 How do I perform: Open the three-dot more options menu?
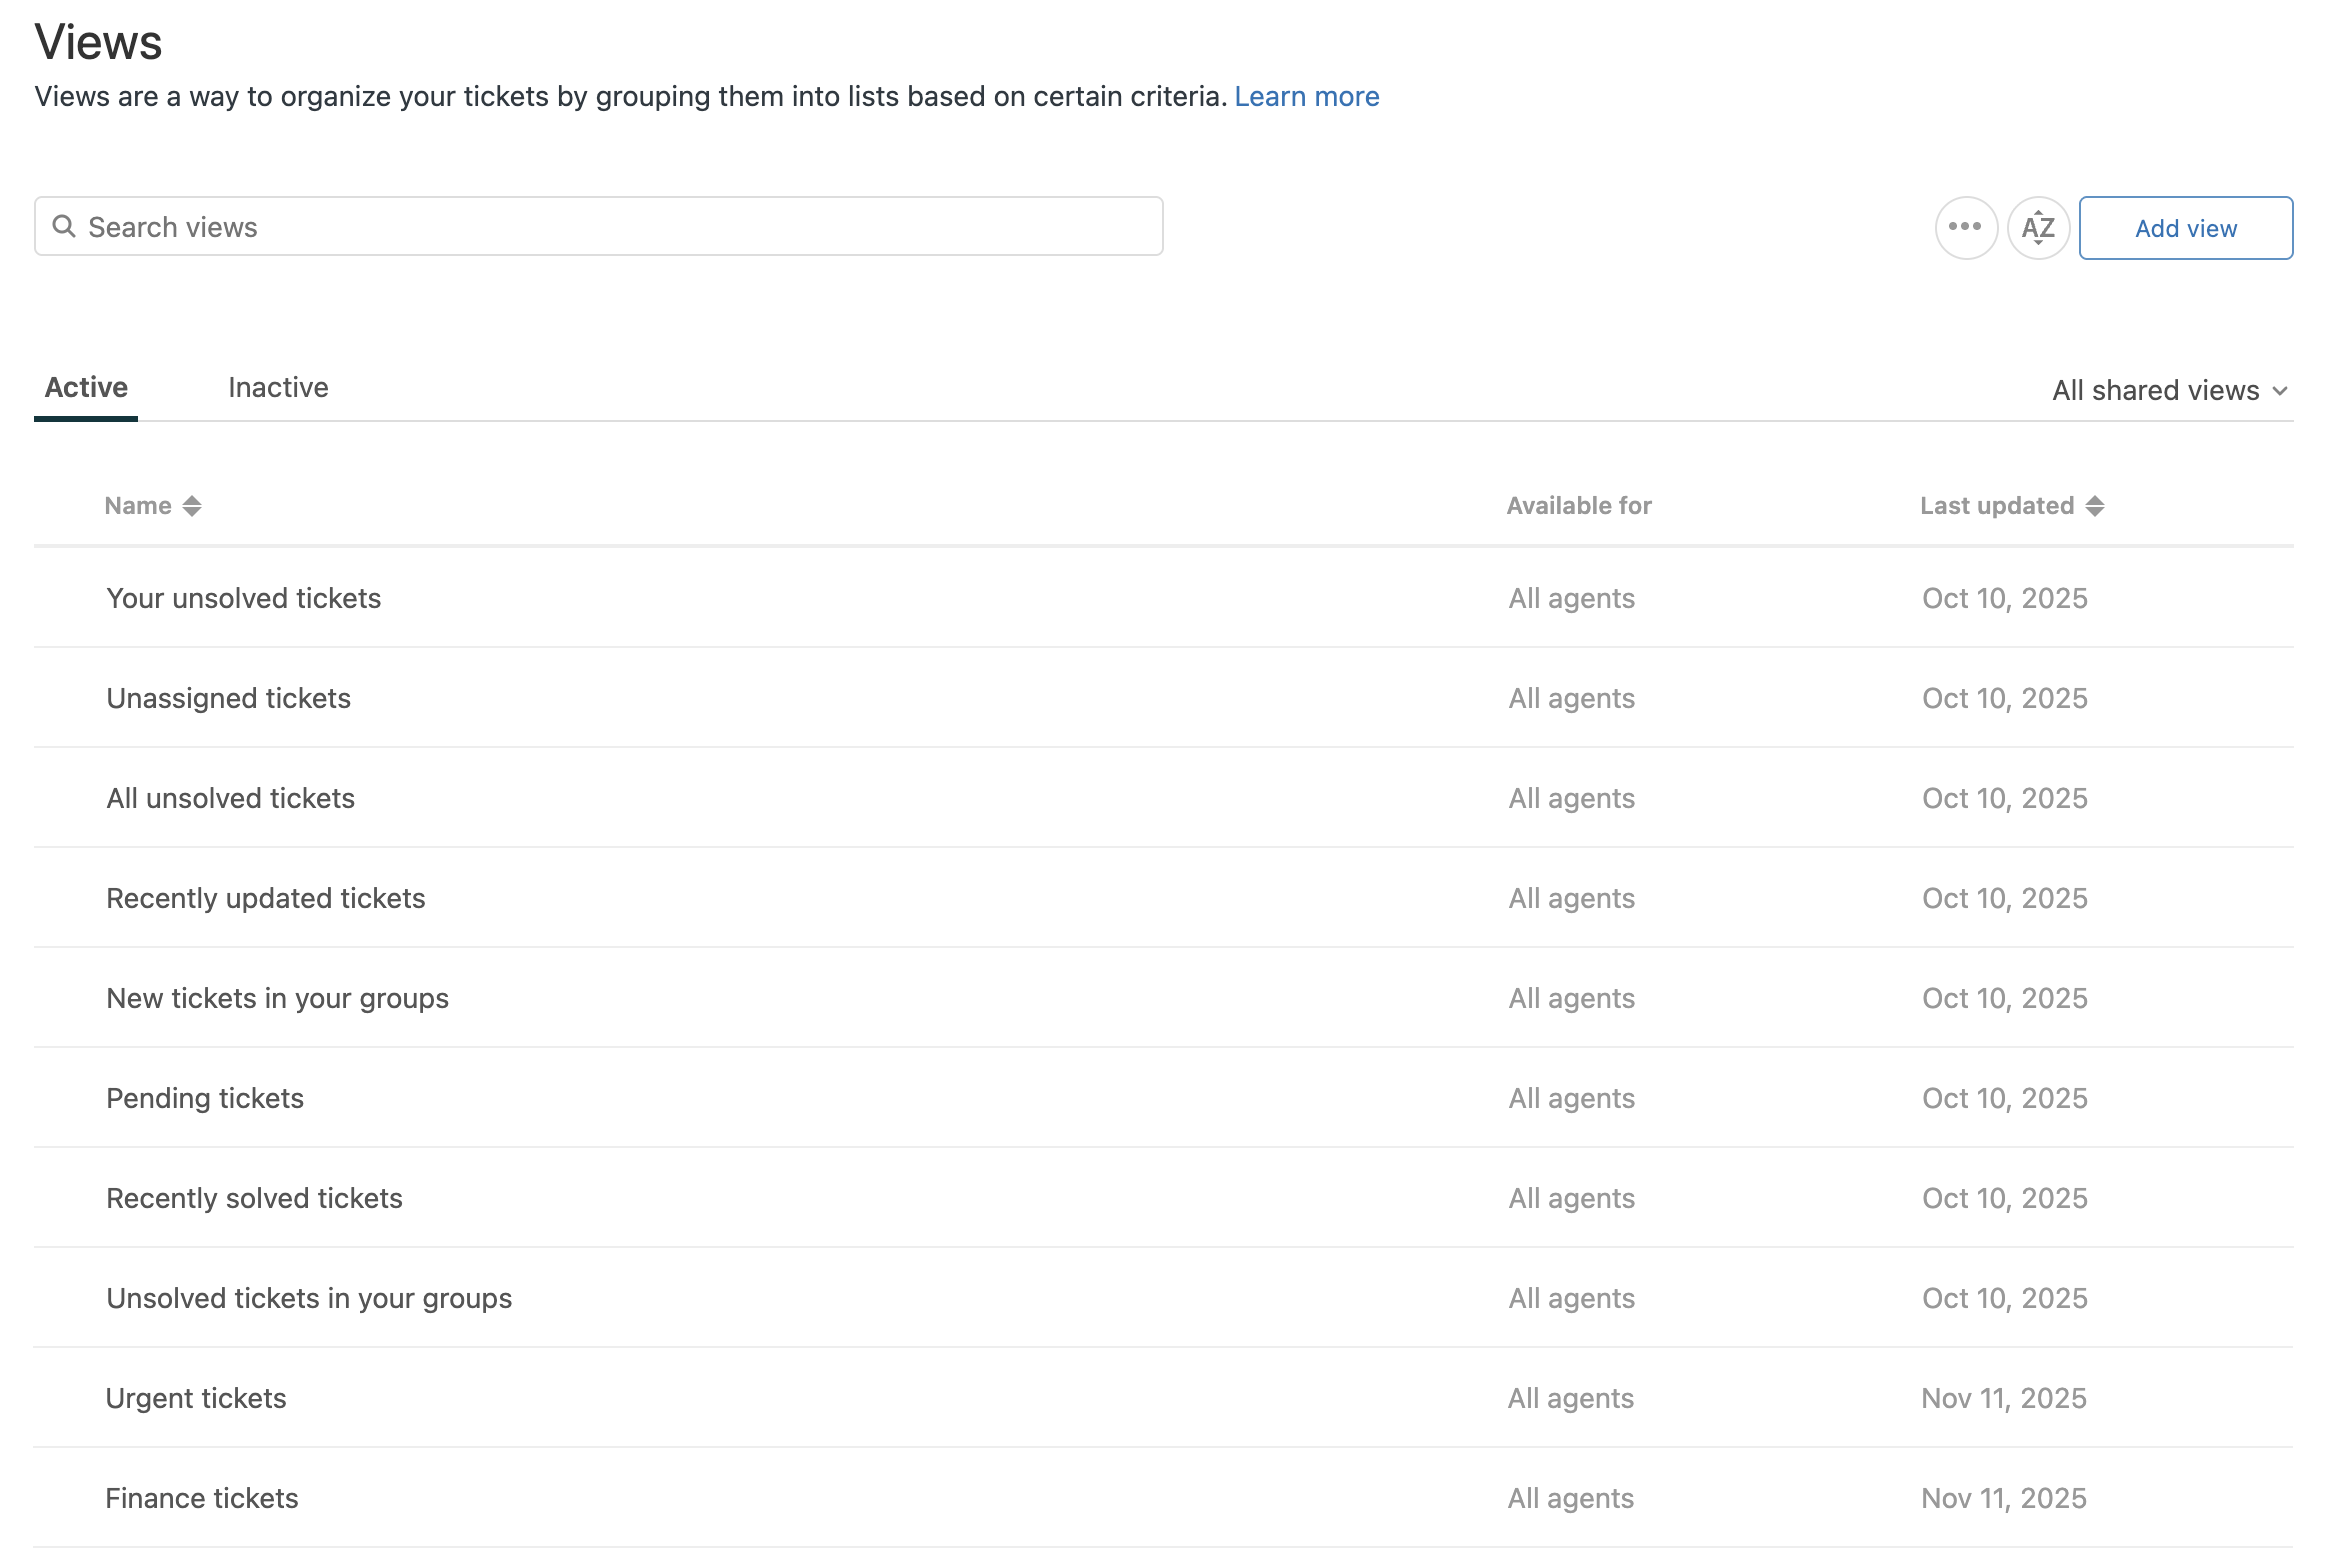pos(1965,227)
